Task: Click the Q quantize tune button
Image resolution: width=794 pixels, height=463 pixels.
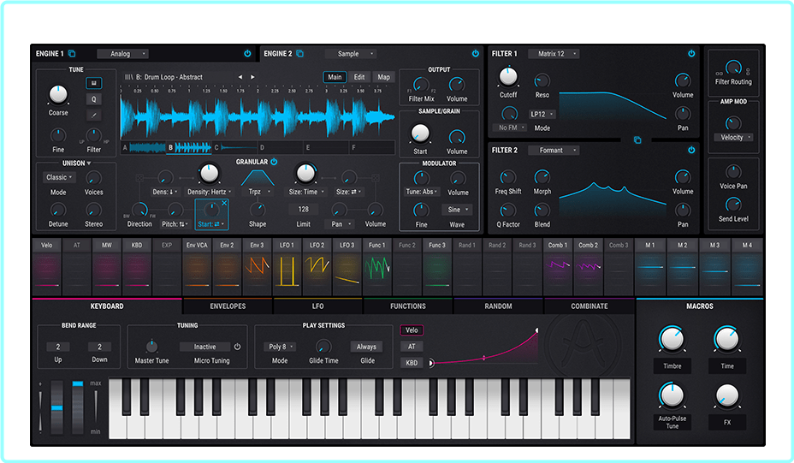Action: 94,99
